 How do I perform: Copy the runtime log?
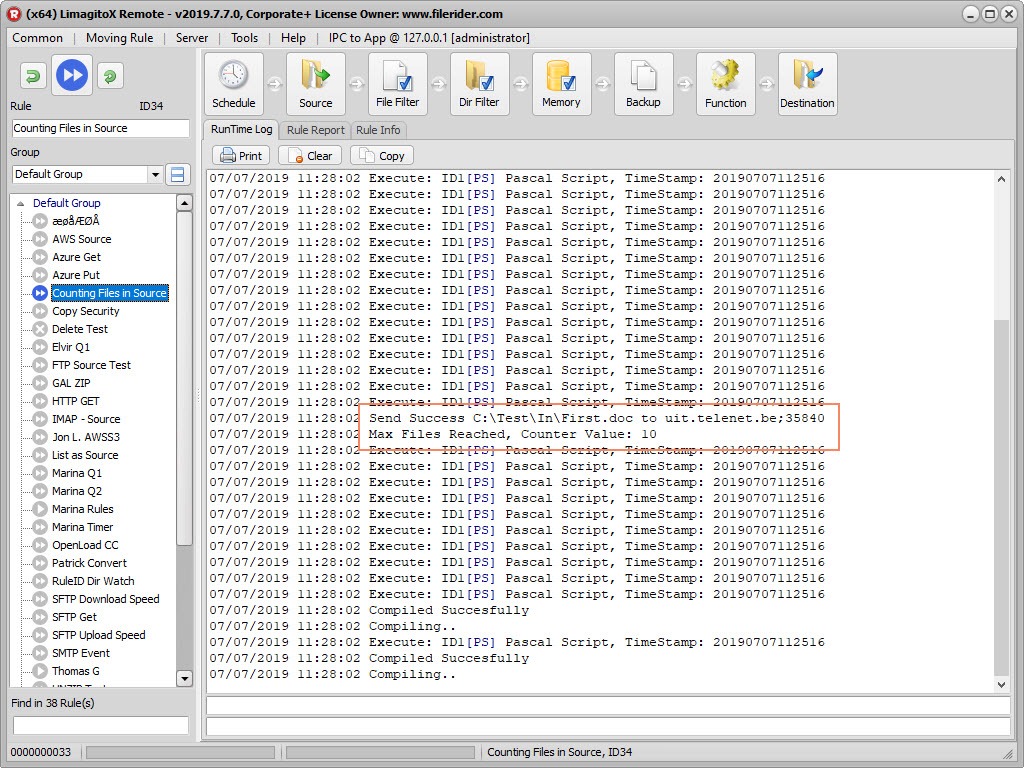tap(382, 155)
